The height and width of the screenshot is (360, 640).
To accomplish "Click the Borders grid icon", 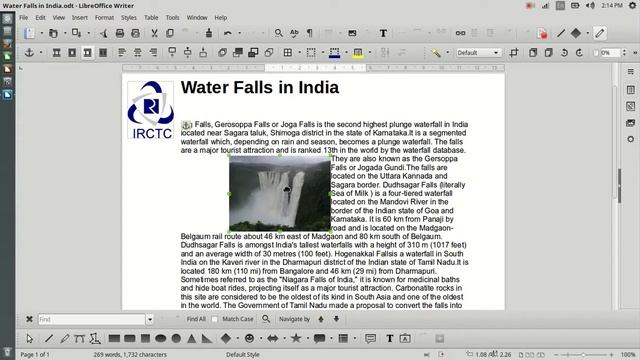I will [288, 52].
